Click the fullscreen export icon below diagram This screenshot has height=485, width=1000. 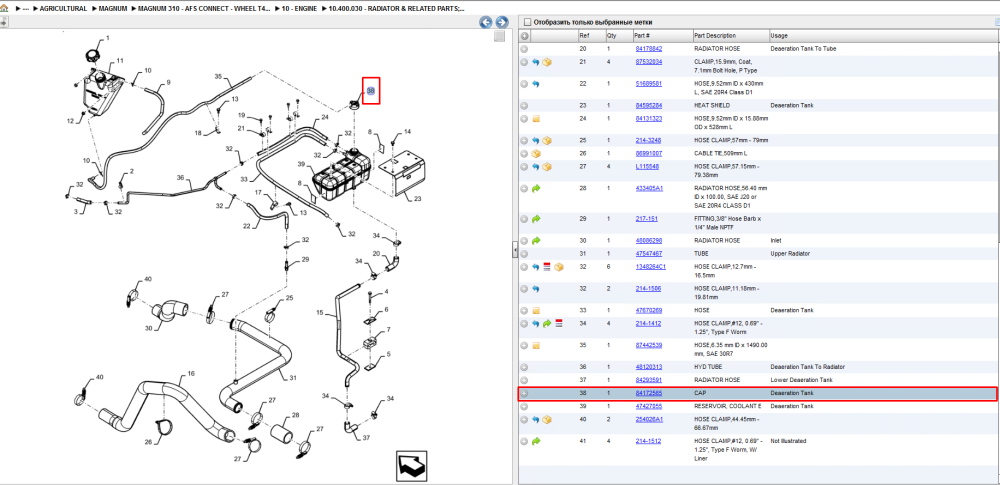(411, 466)
